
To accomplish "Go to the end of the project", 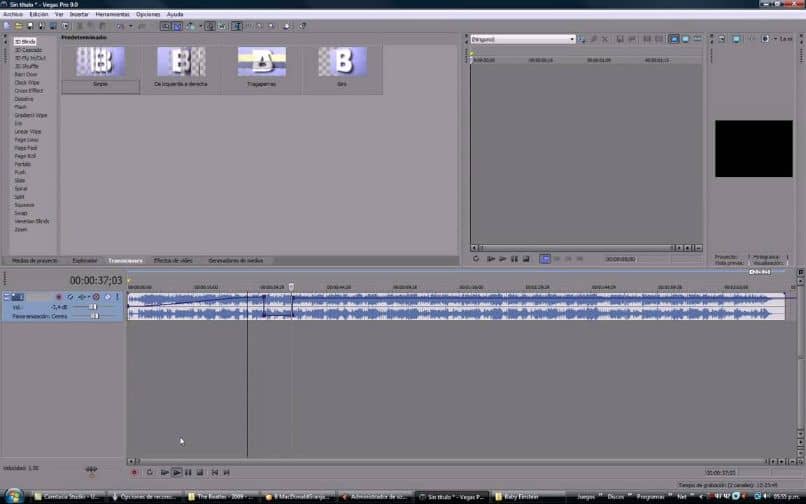I will tap(227, 472).
